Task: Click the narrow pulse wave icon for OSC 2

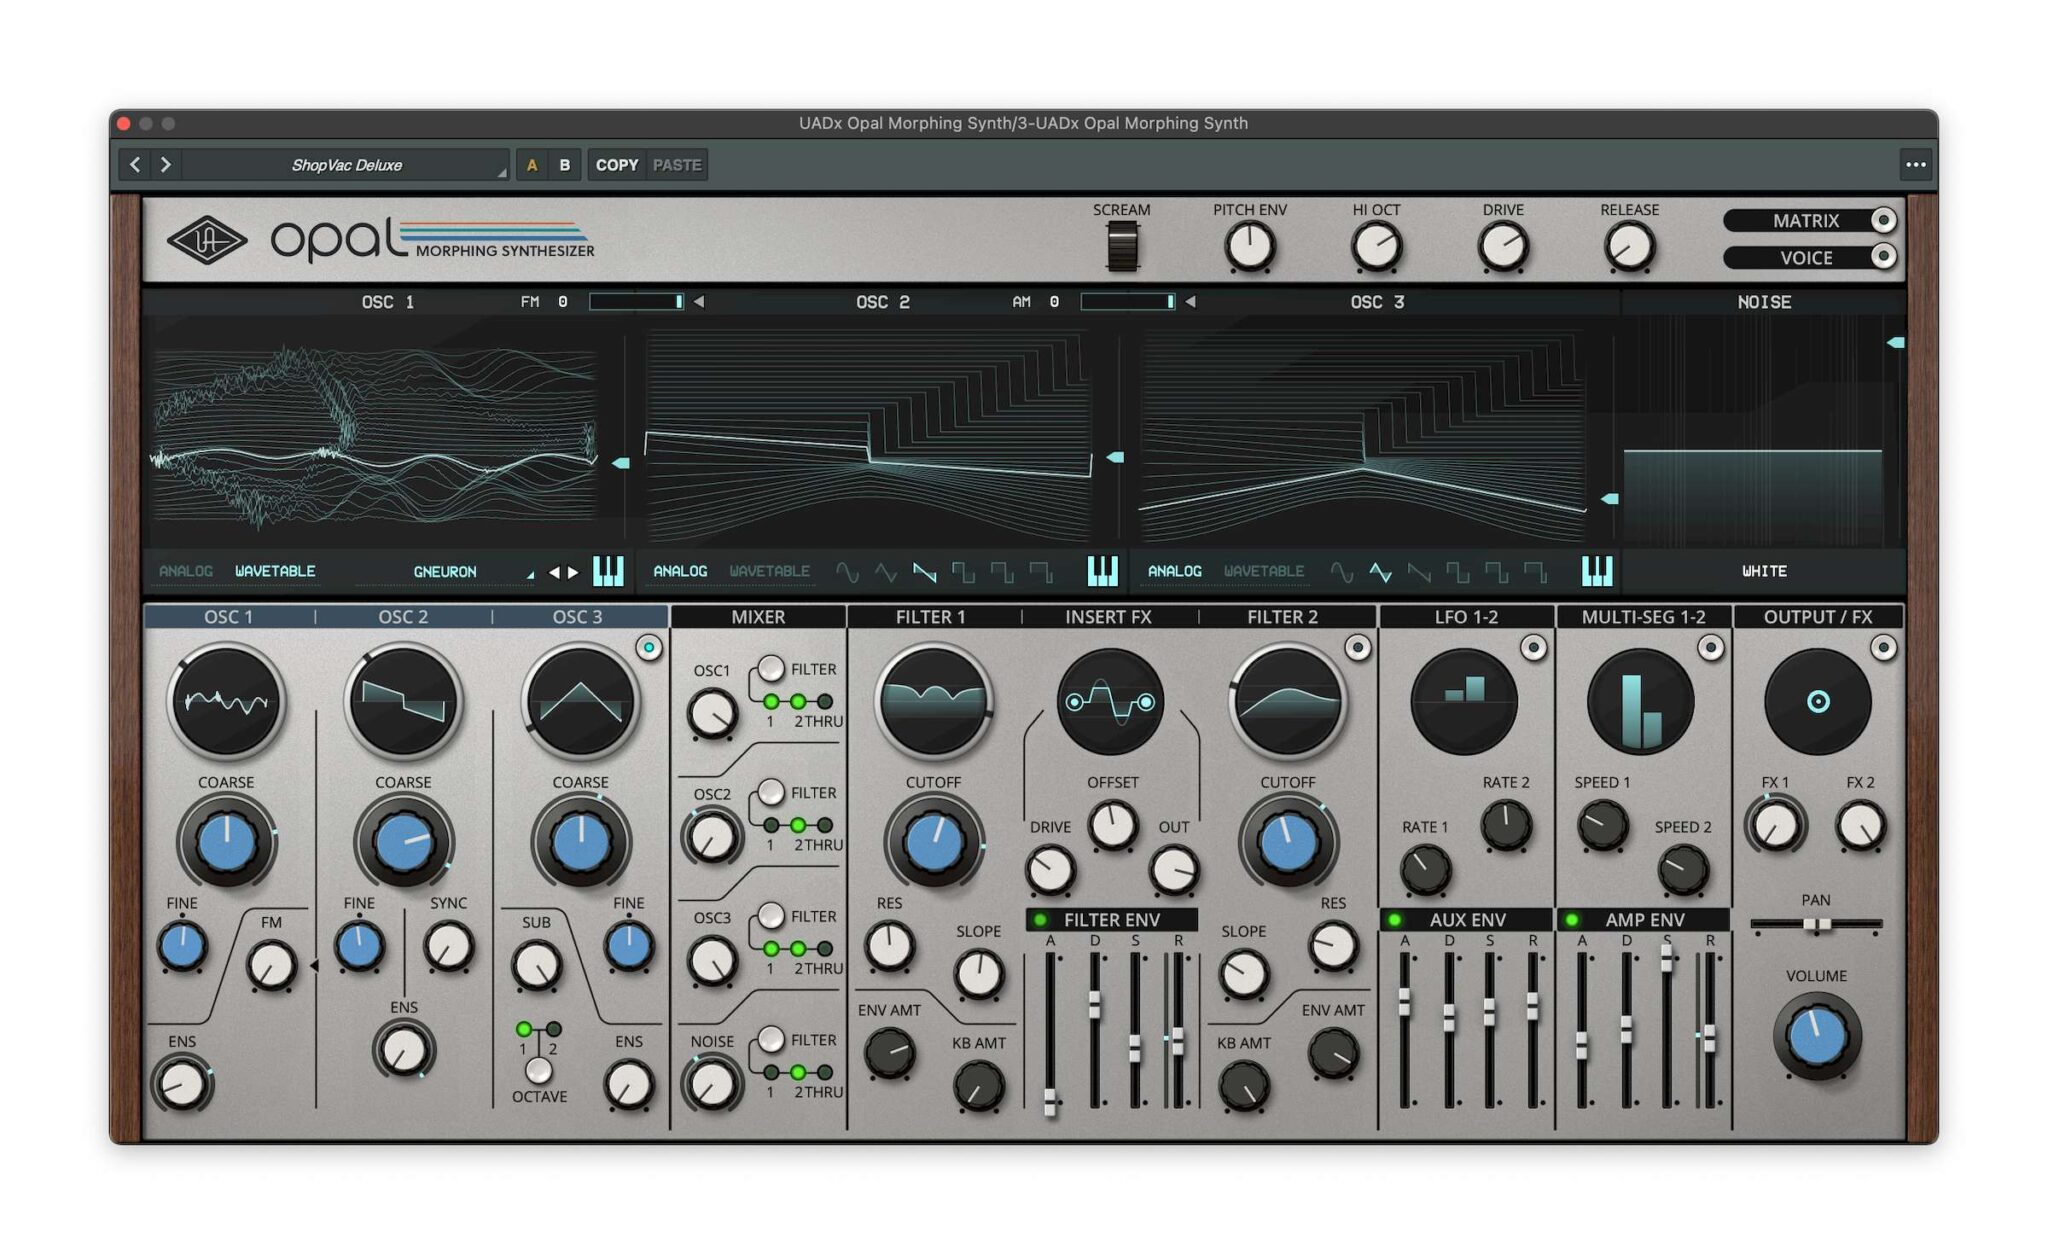Action: click(x=1042, y=571)
